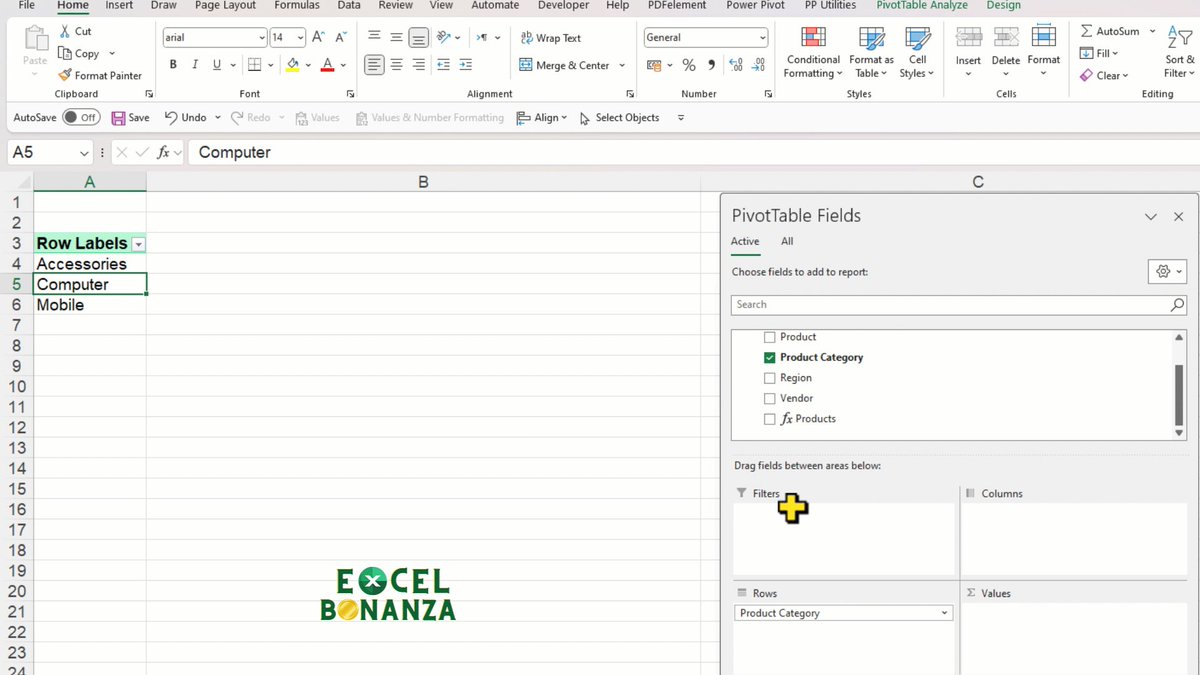The height and width of the screenshot is (675, 1200).
Task: Click the Borders icon
Action: (x=254, y=65)
